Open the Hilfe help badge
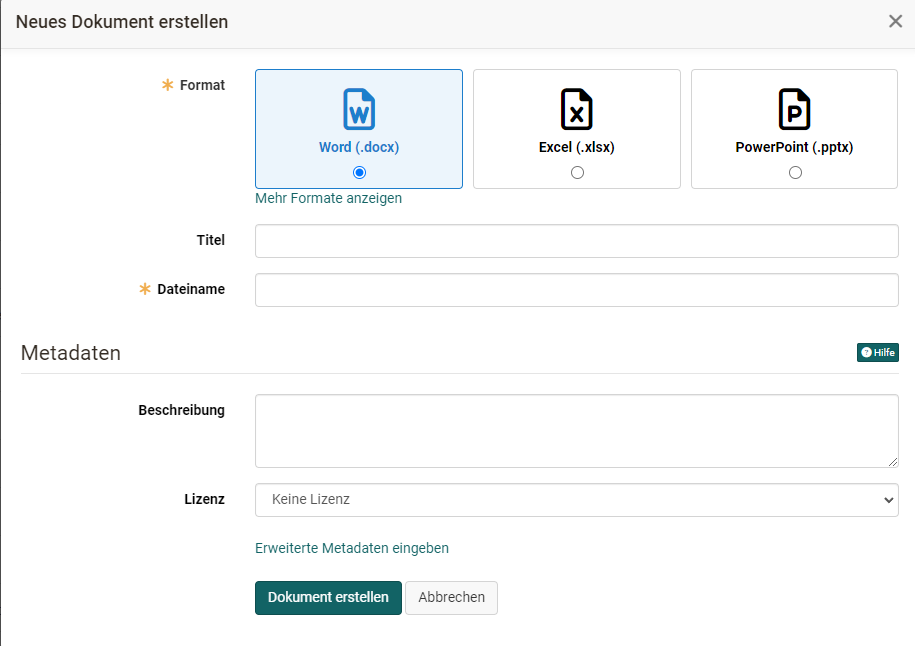This screenshot has width=915, height=646. coord(877,352)
